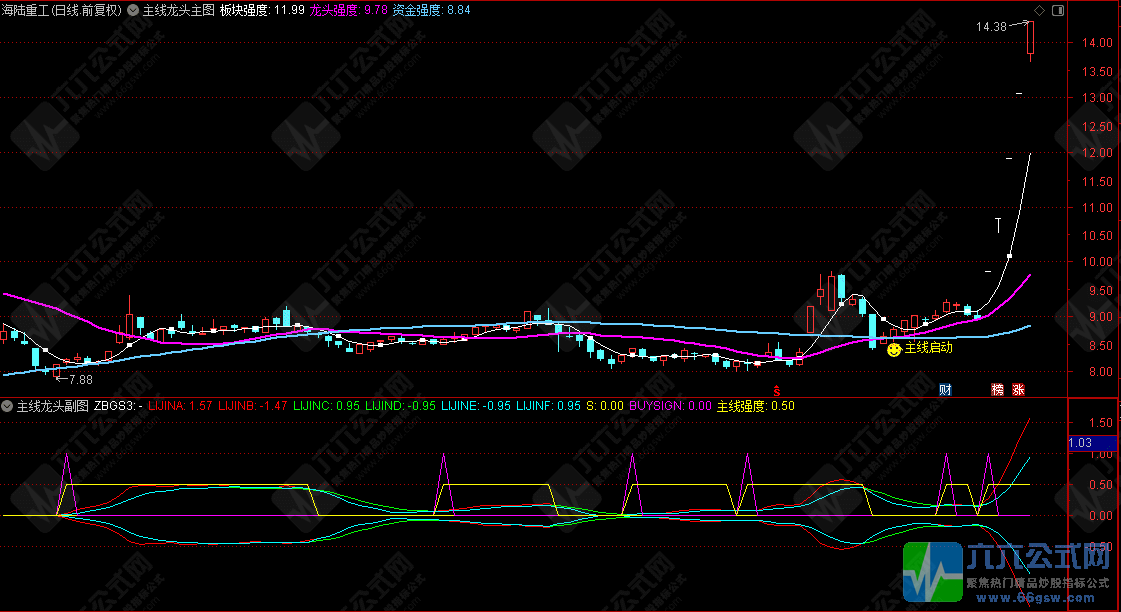Expand the 主线龙头主图 indicator dropdown

(134, 11)
